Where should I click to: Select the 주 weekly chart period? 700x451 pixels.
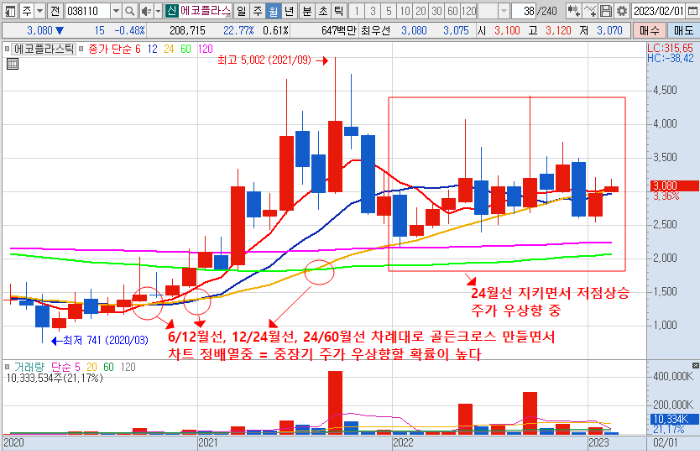[x=257, y=10]
